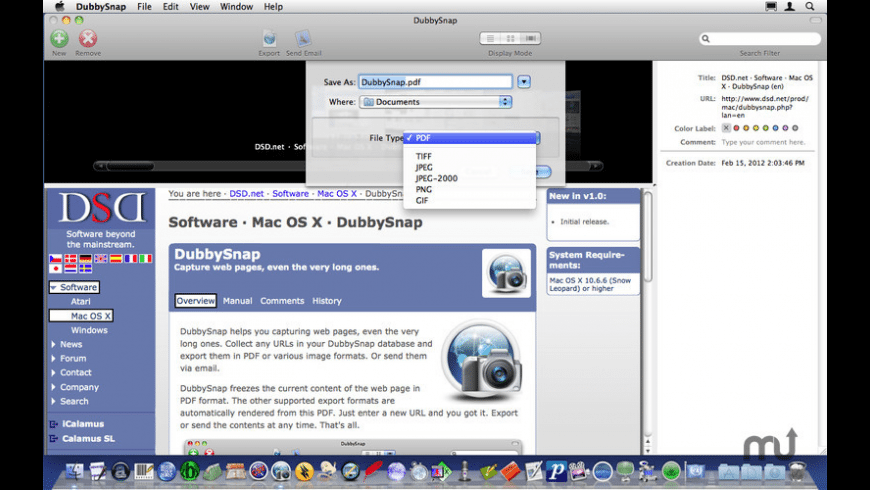
Task: Select the red color label swatch
Action: pos(737,128)
